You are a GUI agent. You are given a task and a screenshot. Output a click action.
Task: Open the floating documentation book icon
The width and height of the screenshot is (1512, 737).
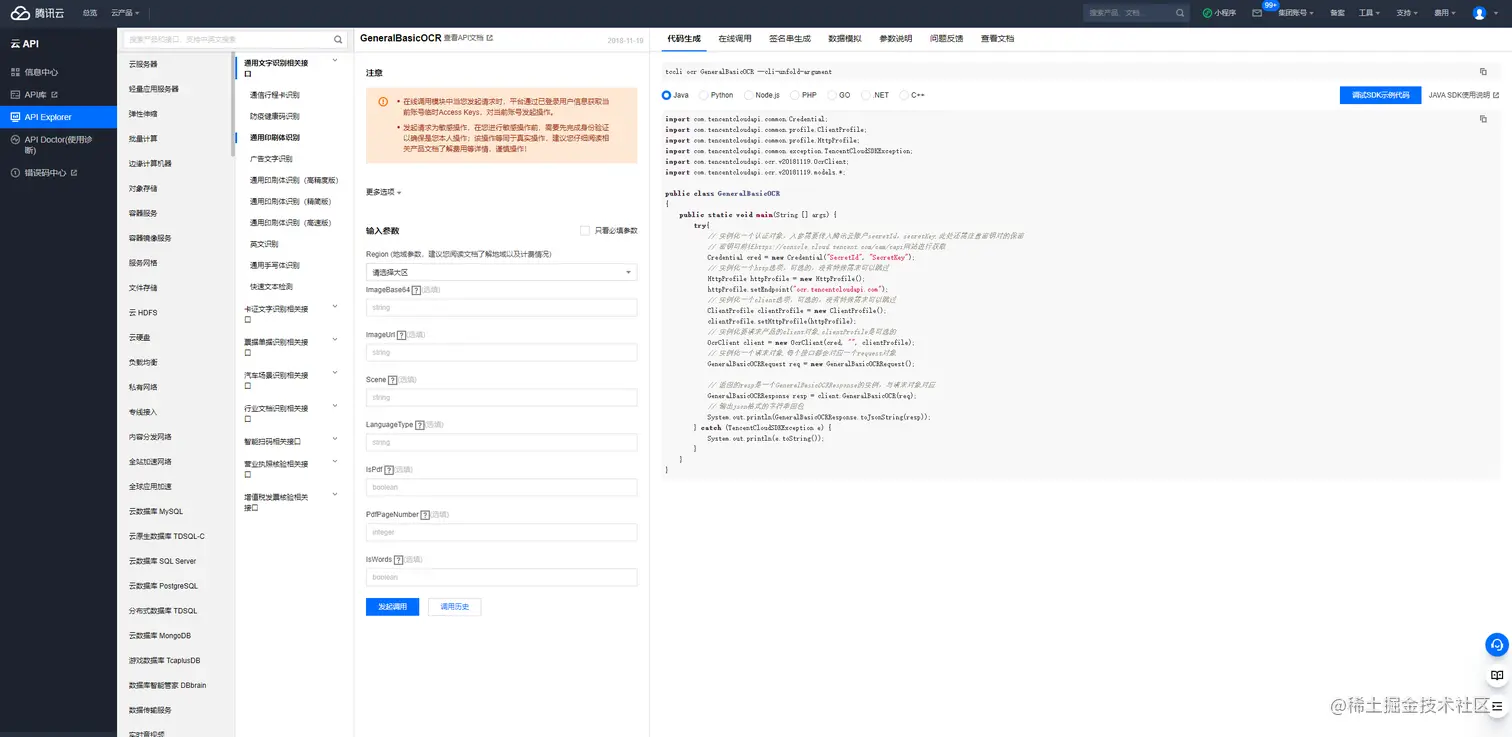(1496, 676)
